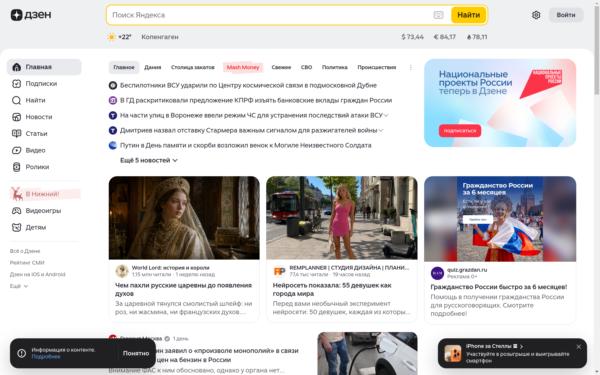Open Копенгаген weather location
600x375 pixels.
pos(160,37)
